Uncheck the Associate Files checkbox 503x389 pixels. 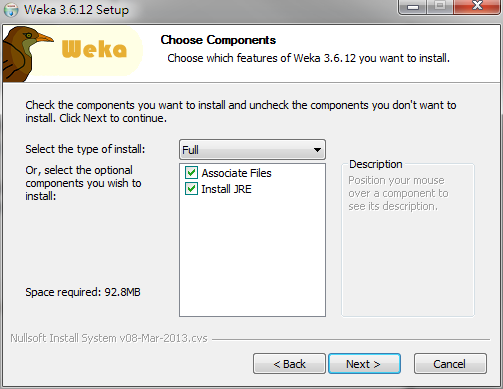tap(191, 173)
